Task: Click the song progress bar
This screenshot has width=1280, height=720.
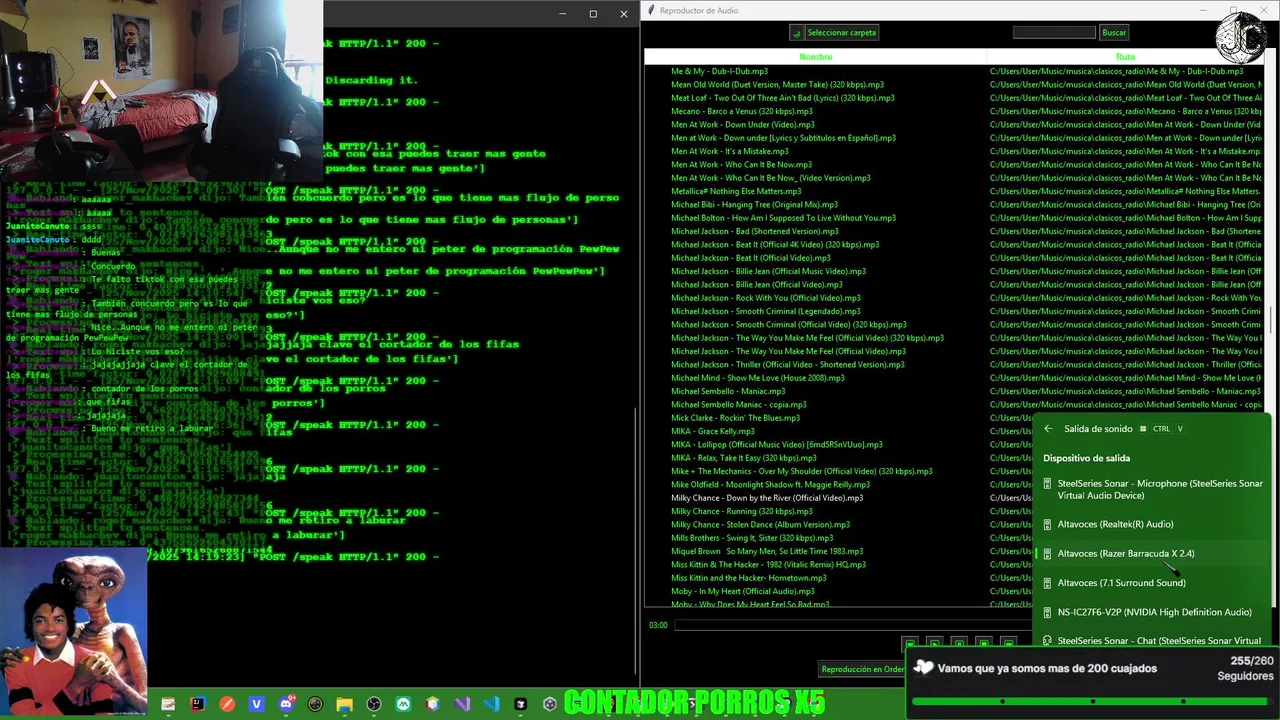Action: (855, 625)
